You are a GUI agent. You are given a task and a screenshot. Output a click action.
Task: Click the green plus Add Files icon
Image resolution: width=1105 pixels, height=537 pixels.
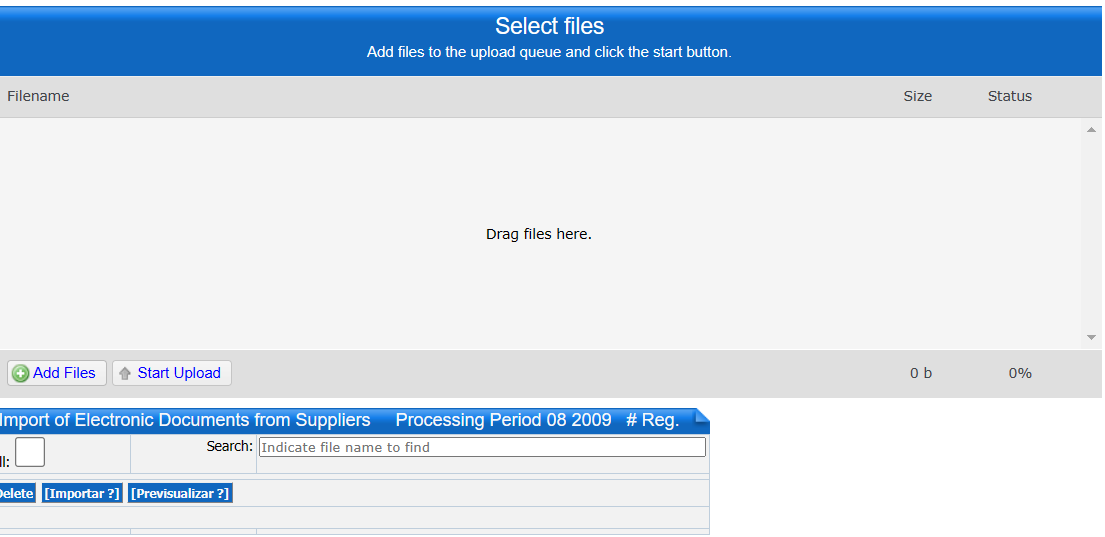(20, 374)
